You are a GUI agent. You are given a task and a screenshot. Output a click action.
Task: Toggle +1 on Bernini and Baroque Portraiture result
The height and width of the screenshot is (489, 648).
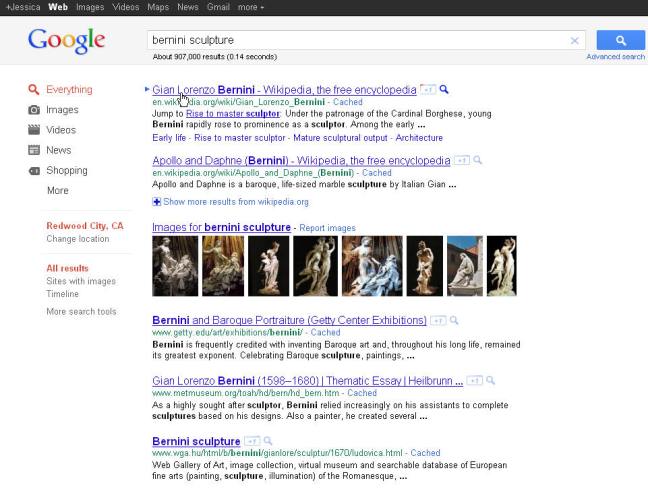437,321
